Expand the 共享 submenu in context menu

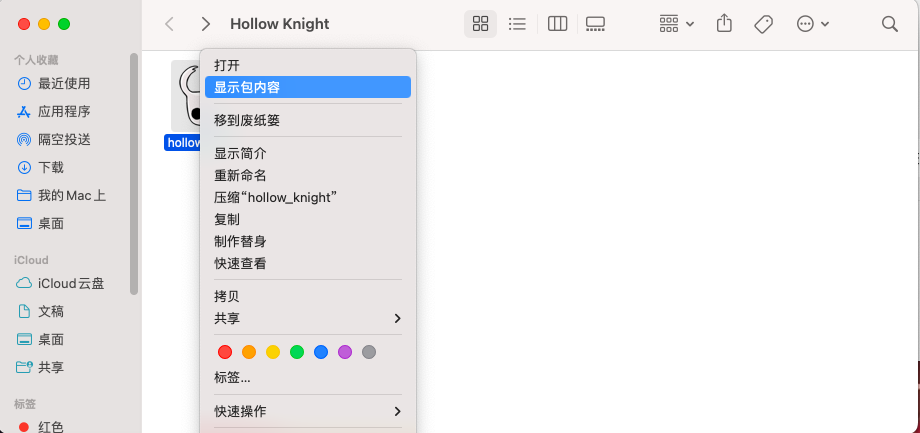(x=306, y=318)
